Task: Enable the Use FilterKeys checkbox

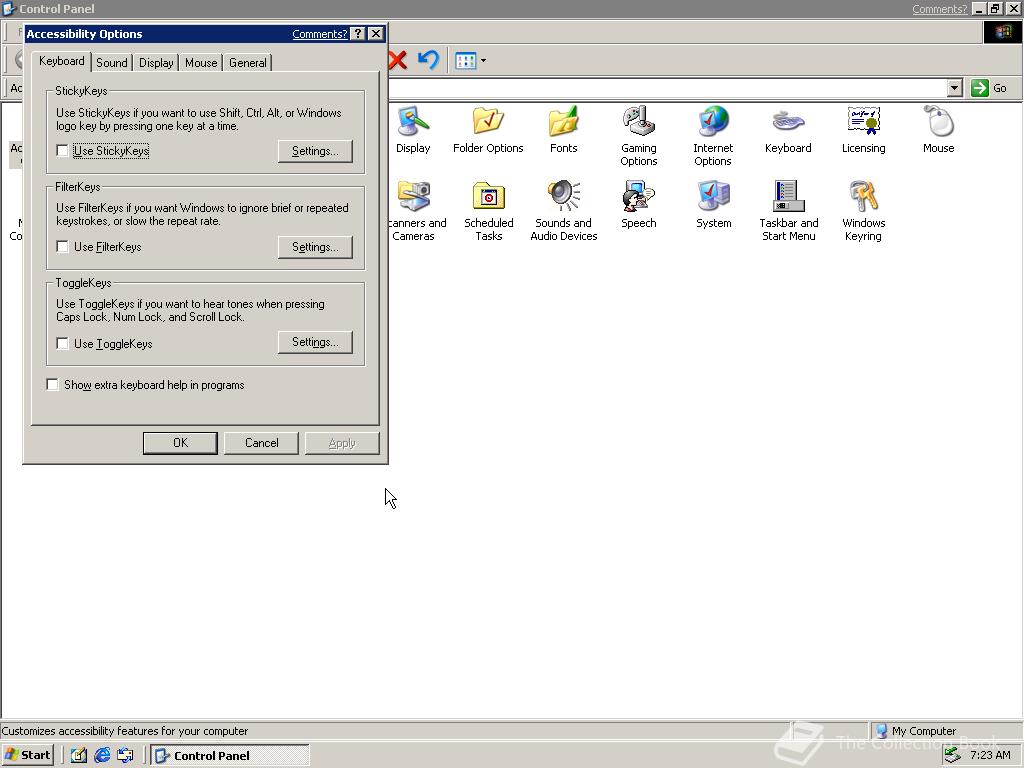Action: [x=62, y=247]
